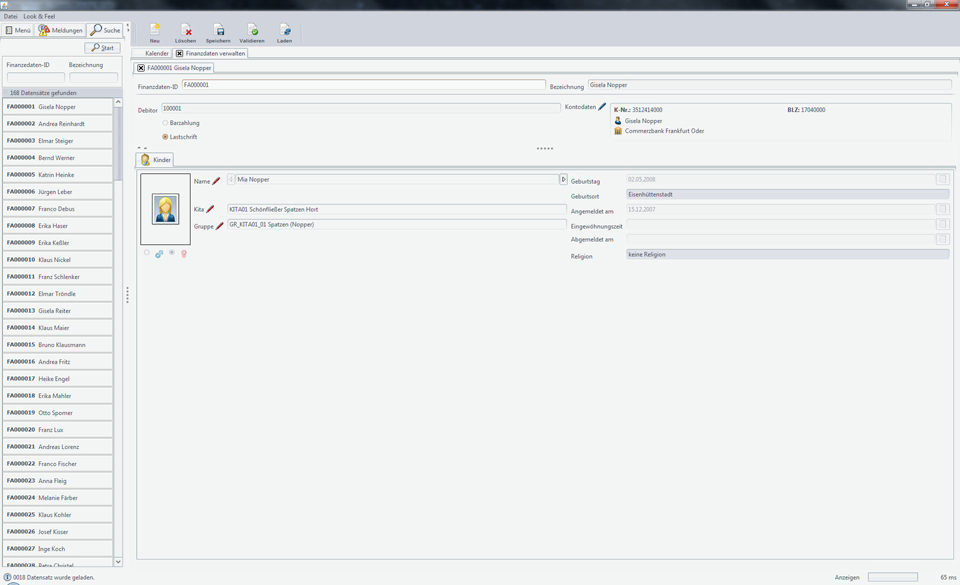Open record FA000010 Klaus Nickel
The width and height of the screenshot is (960, 585).
pos(58,259)
